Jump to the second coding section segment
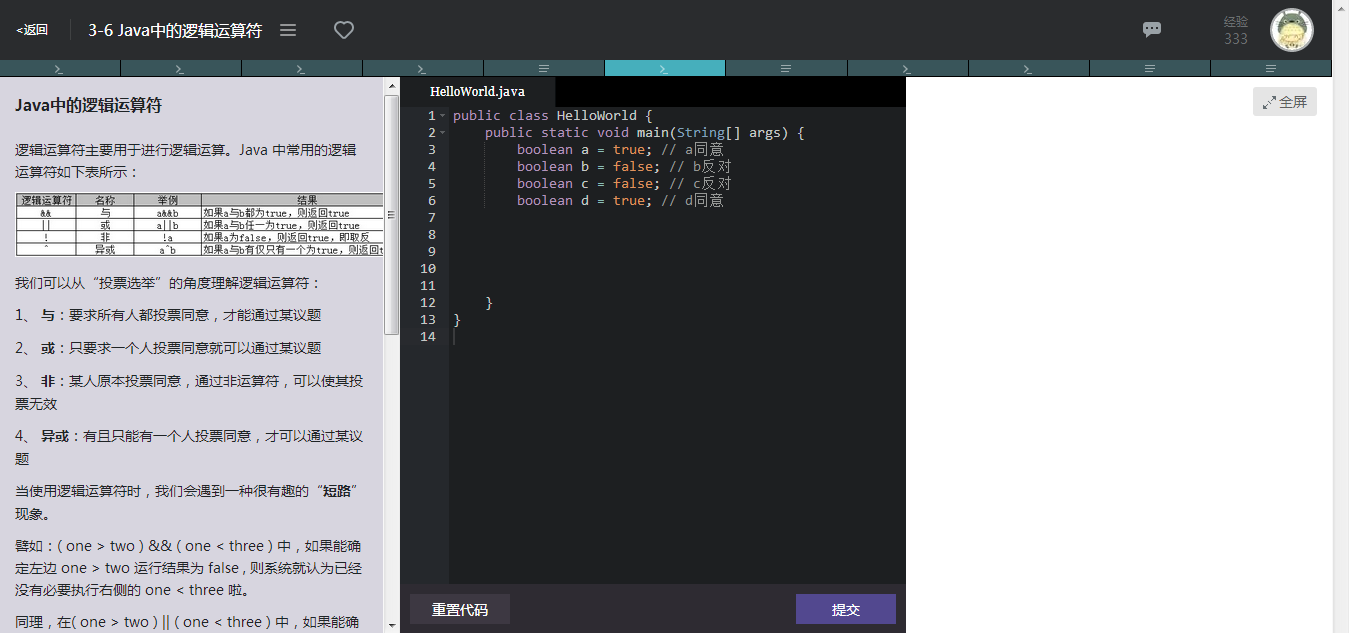 (181, 68)
